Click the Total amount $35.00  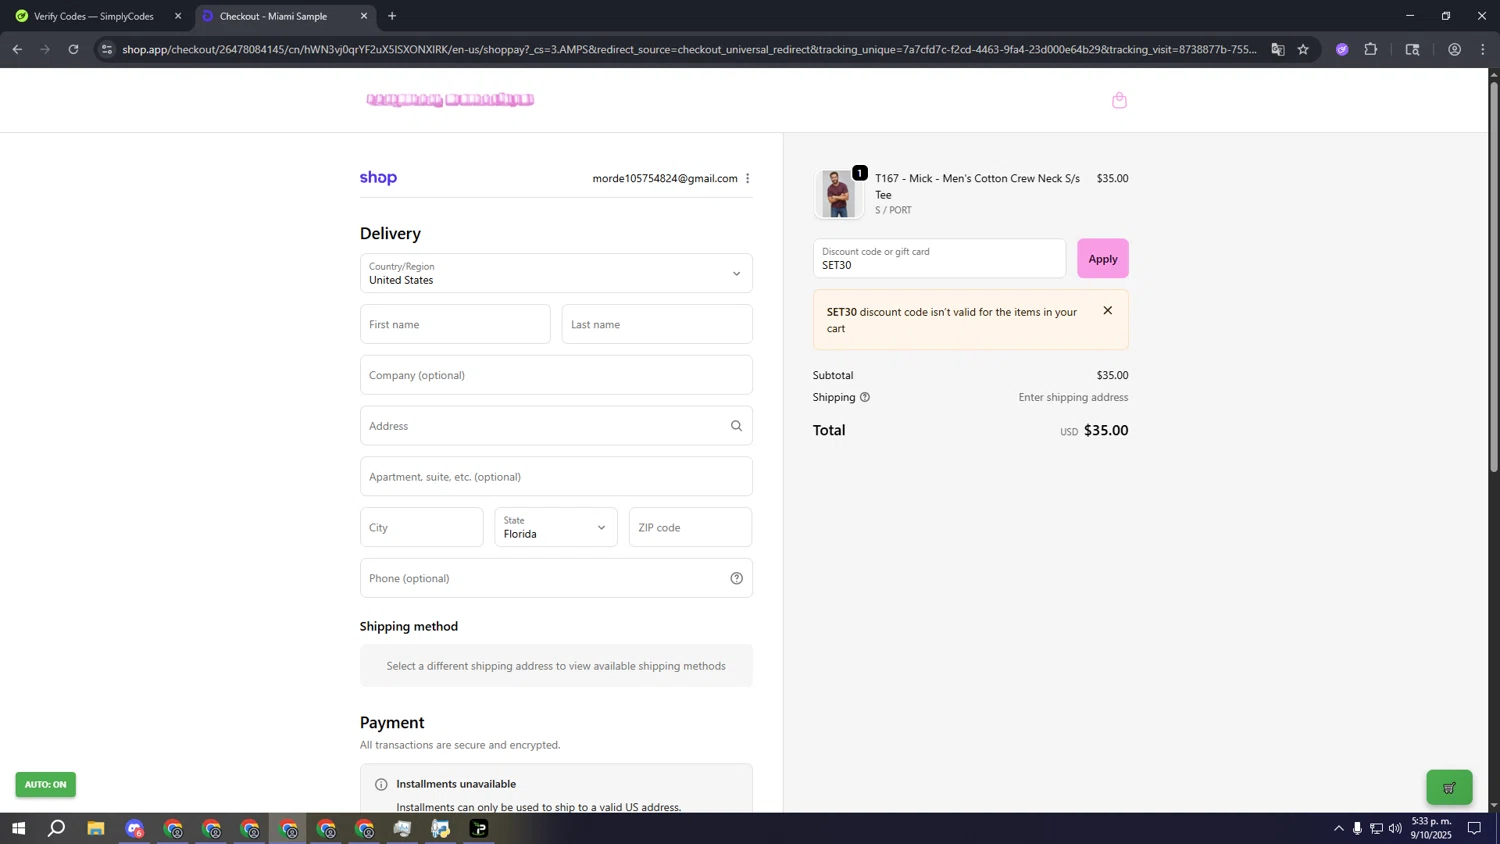click(x=1106, y=430)
